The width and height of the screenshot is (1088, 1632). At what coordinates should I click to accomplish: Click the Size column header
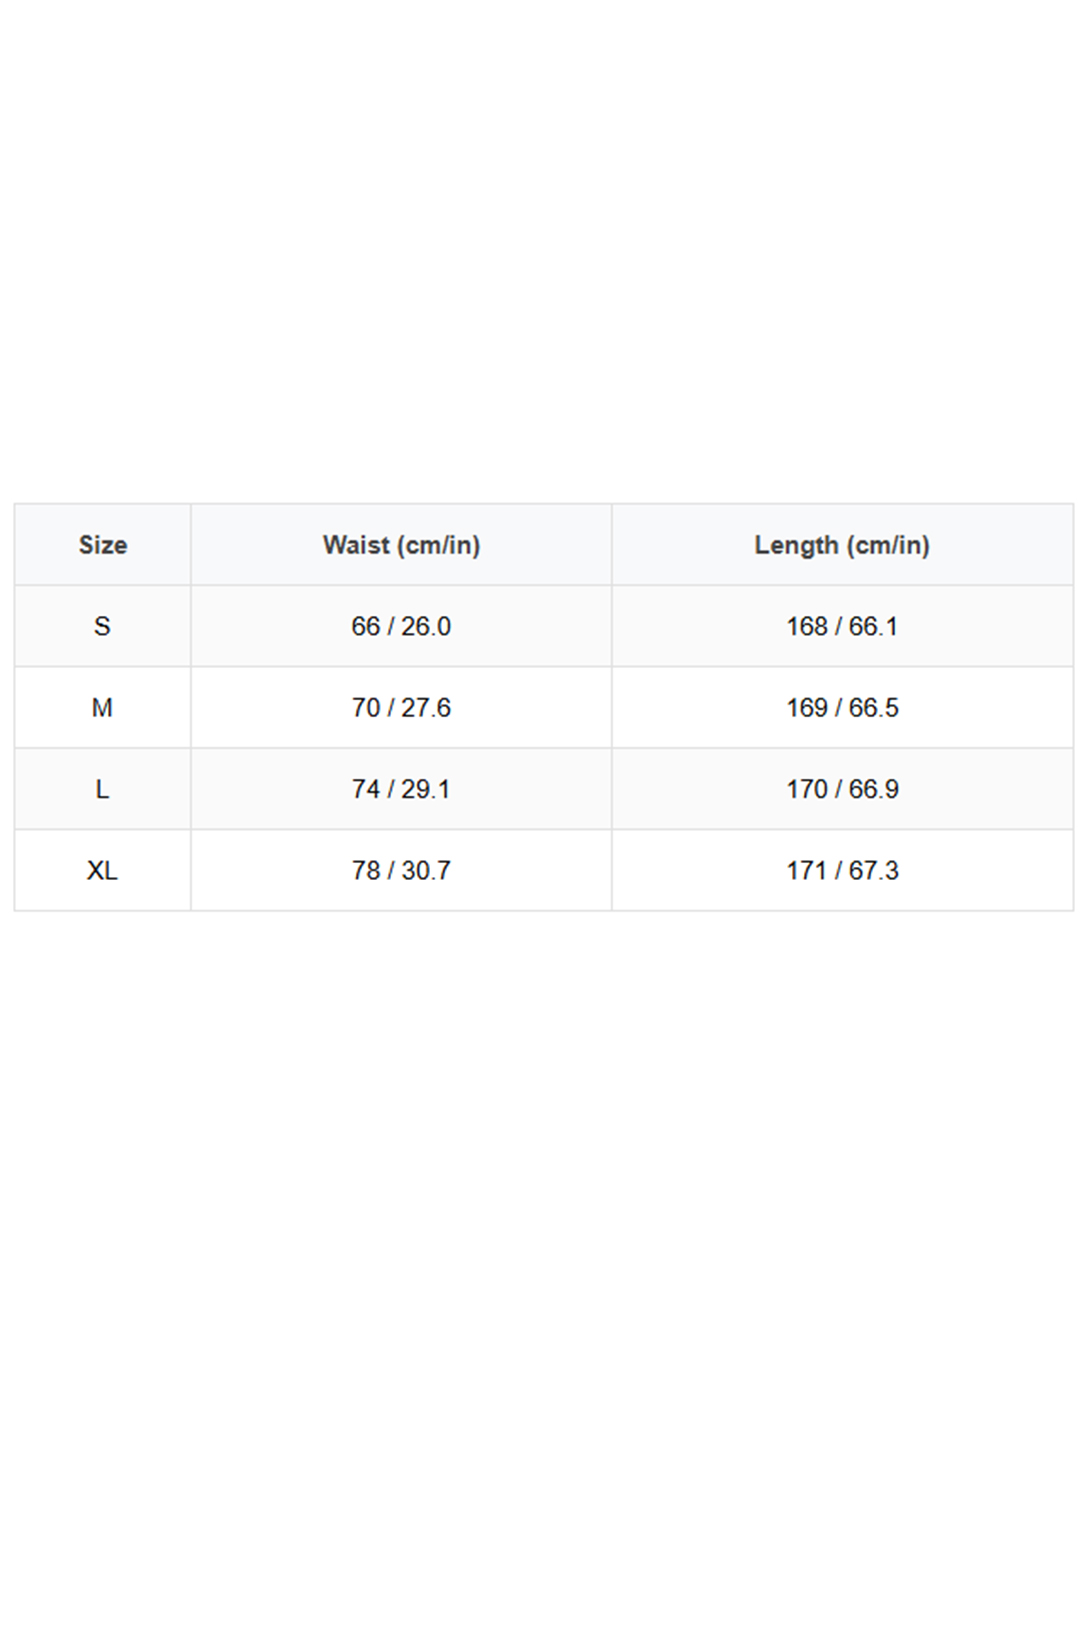[x=102, y=545]
